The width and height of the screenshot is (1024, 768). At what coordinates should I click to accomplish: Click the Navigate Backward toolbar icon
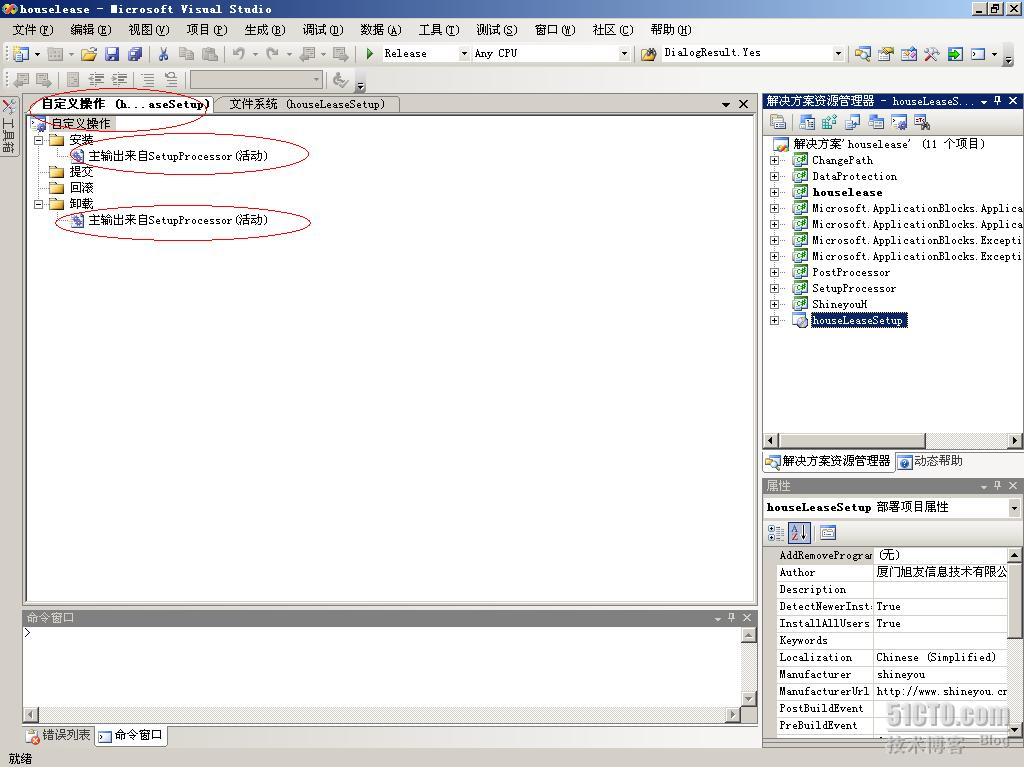306,54
